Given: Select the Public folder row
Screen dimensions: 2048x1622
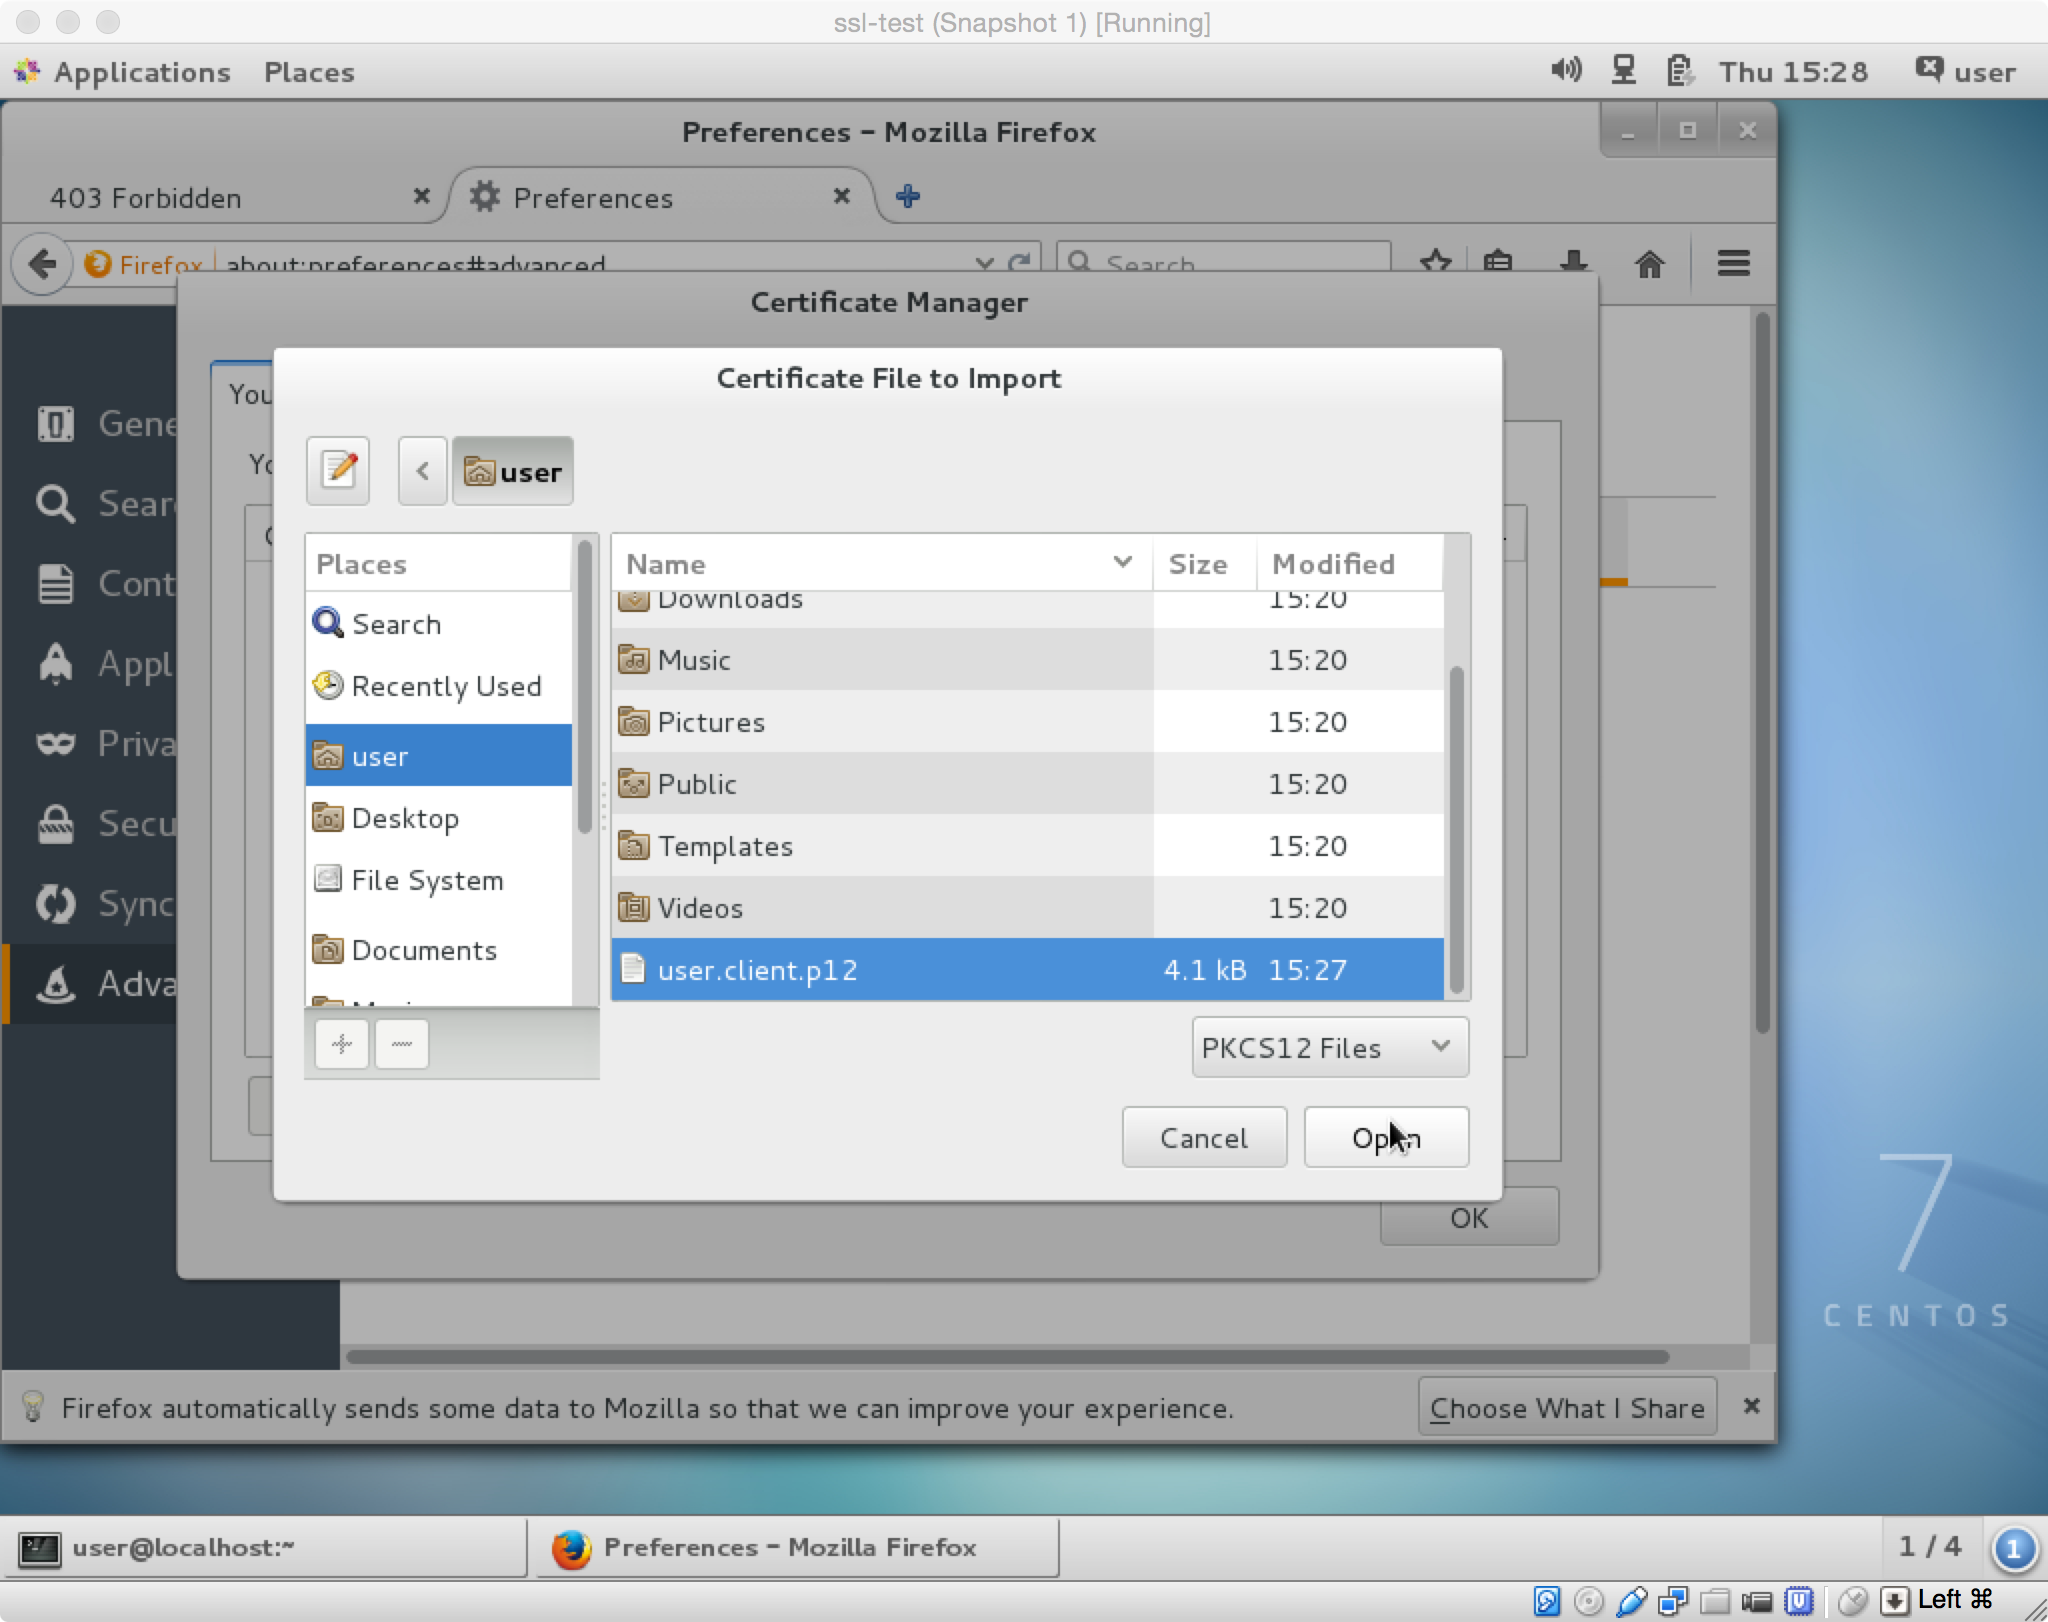Looking at the screenshot, I should point(1028,784).
